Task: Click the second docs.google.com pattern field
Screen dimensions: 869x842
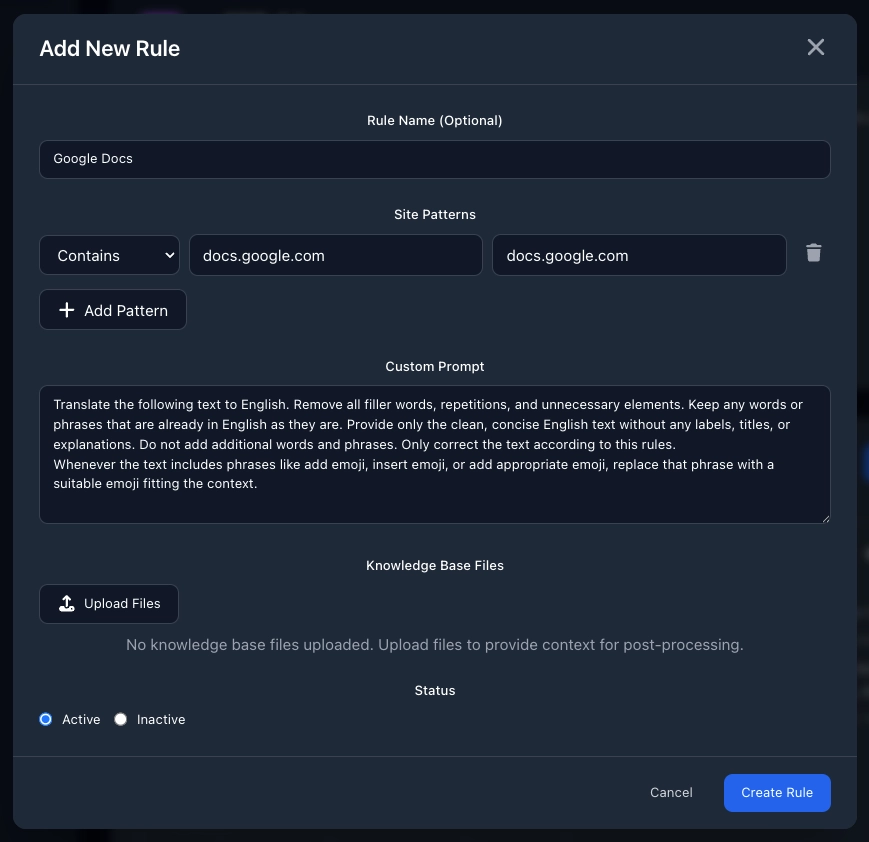Action: click(639, 255)
